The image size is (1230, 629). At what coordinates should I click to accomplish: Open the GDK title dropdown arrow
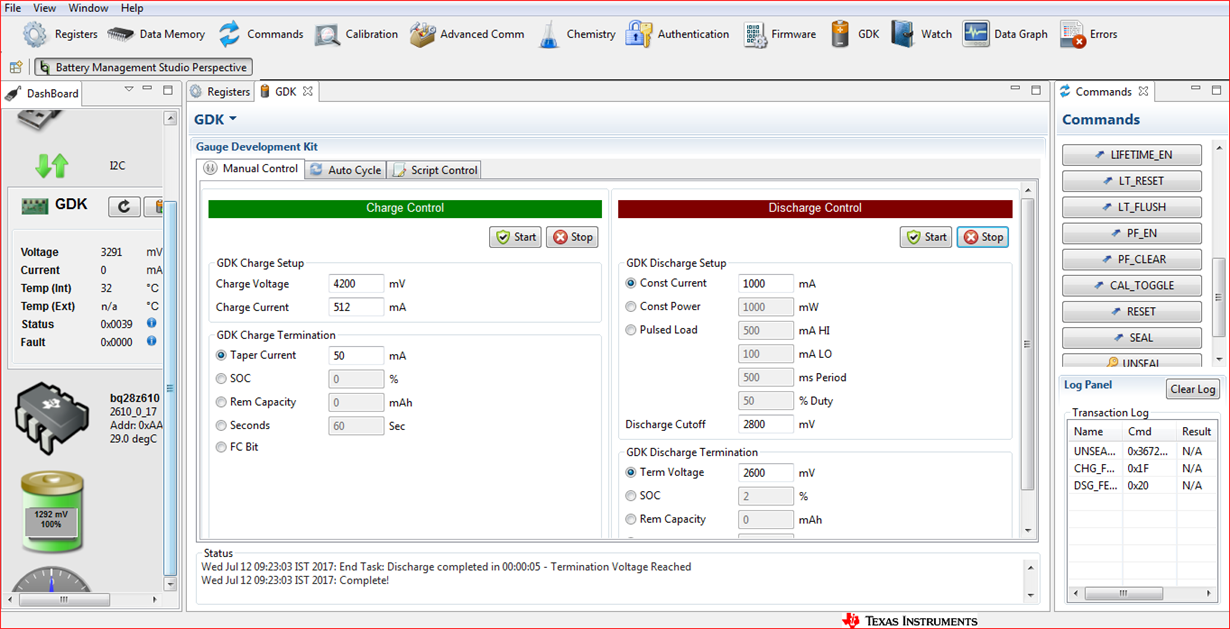pos(233,119)
